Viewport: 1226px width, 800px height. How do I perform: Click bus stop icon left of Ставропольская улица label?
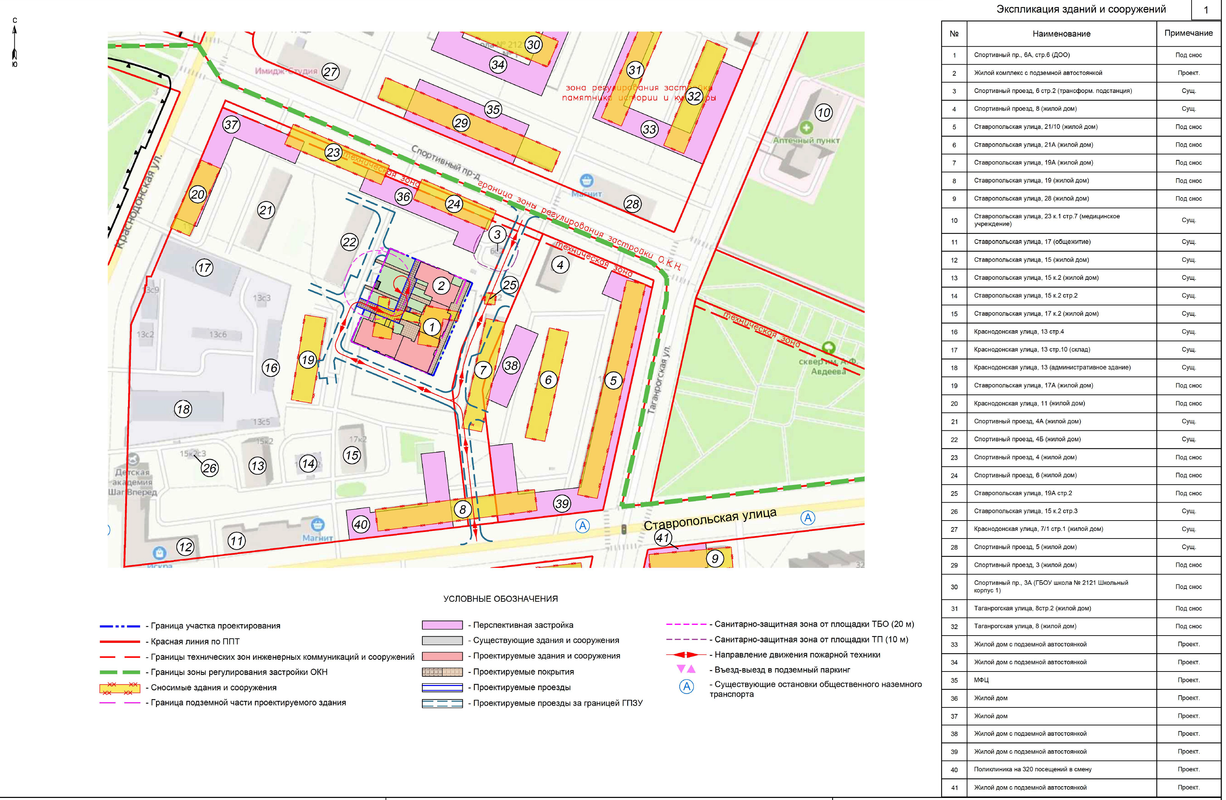click(x=583, y=525)
